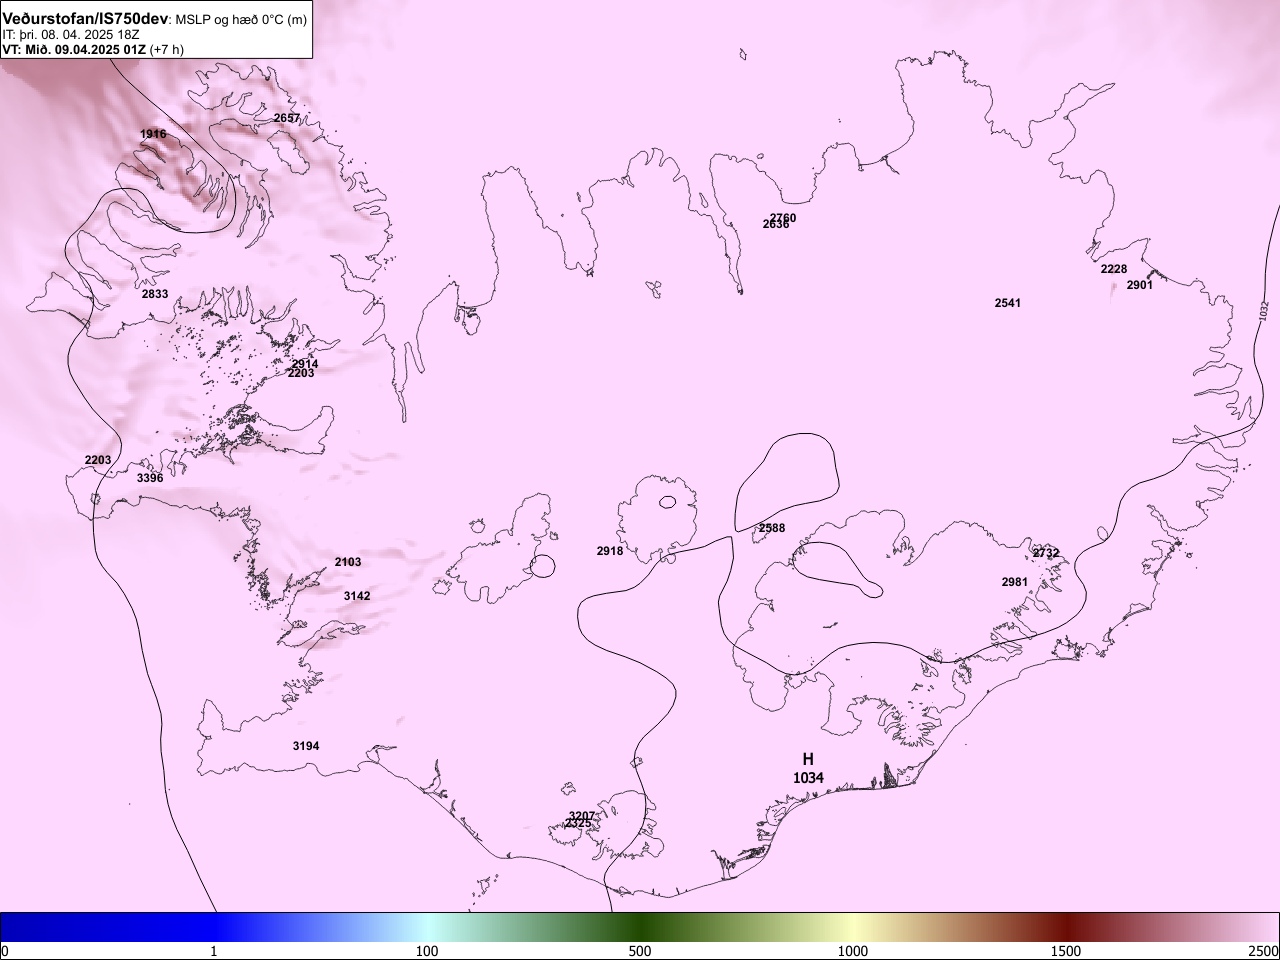Click the 1916 height value
1280x960 pixels.
point(153,134)
